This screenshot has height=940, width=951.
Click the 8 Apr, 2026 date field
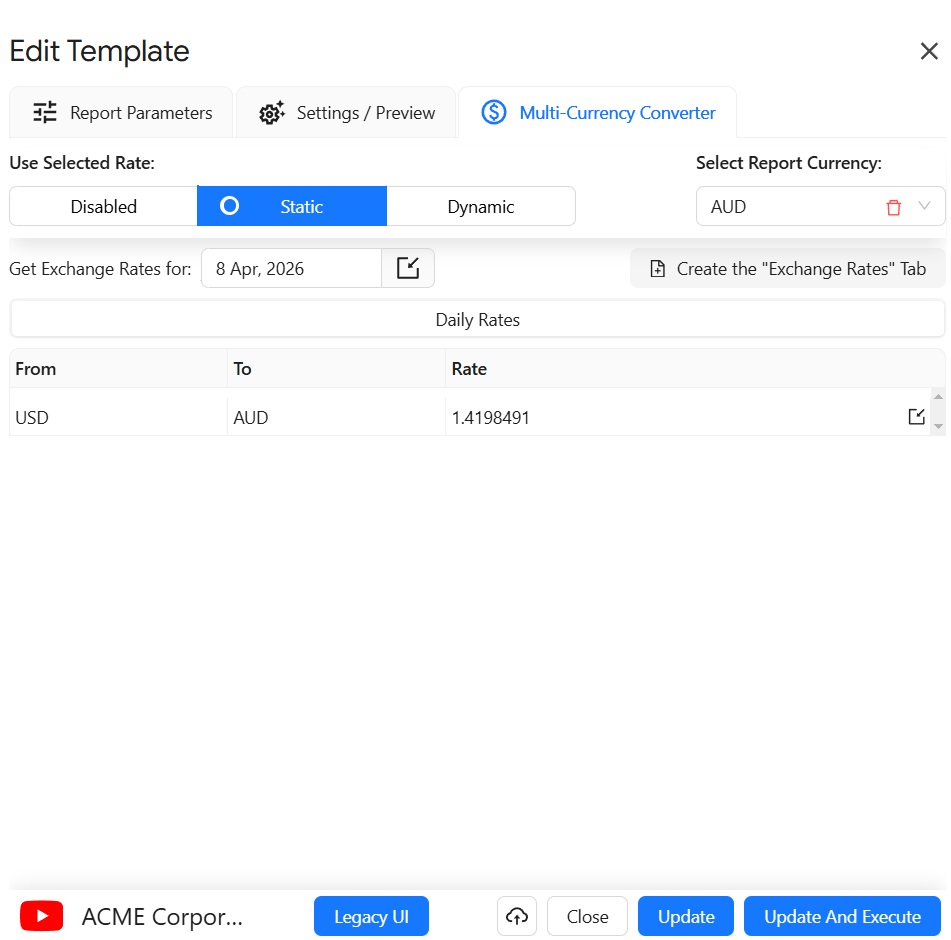(291, 268)
